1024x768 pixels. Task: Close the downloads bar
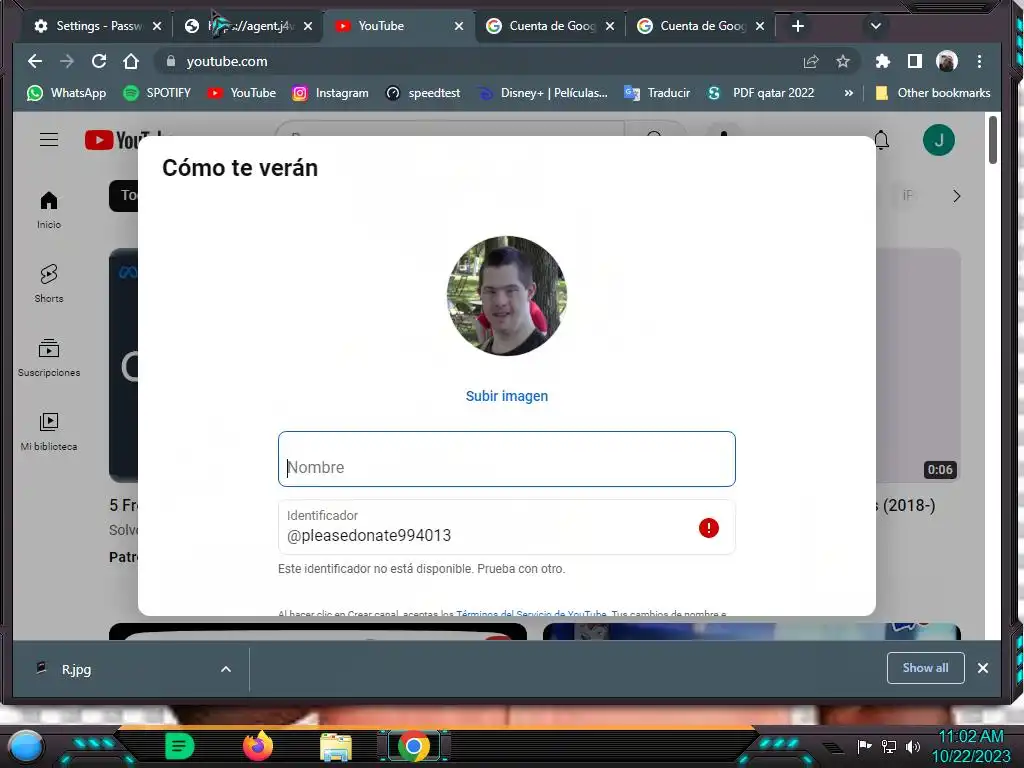(982, 668)
